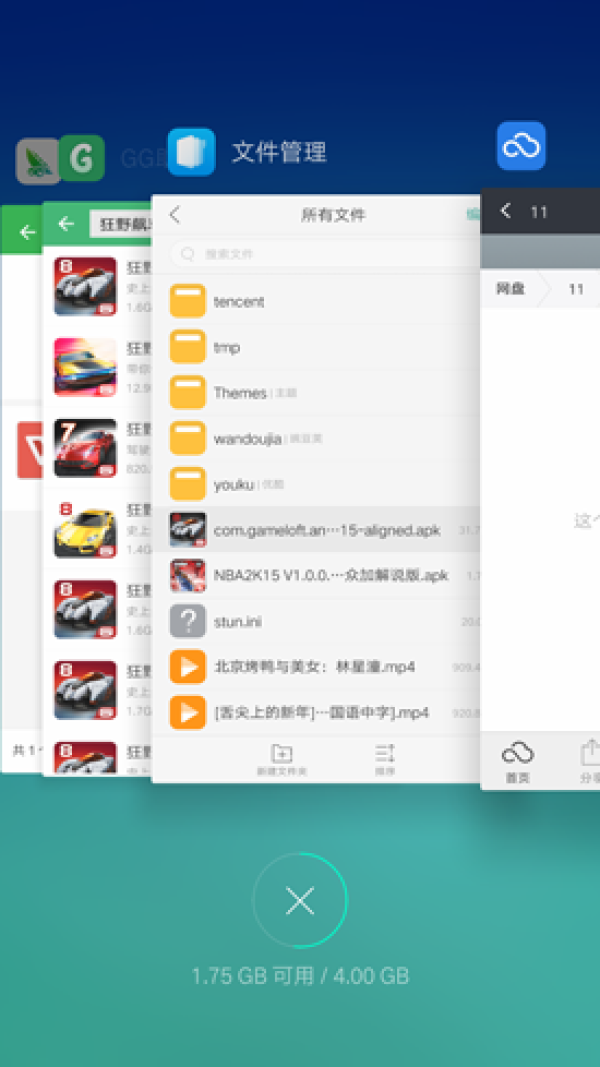Open the cloud drive app icon

[x=521, y=146]
